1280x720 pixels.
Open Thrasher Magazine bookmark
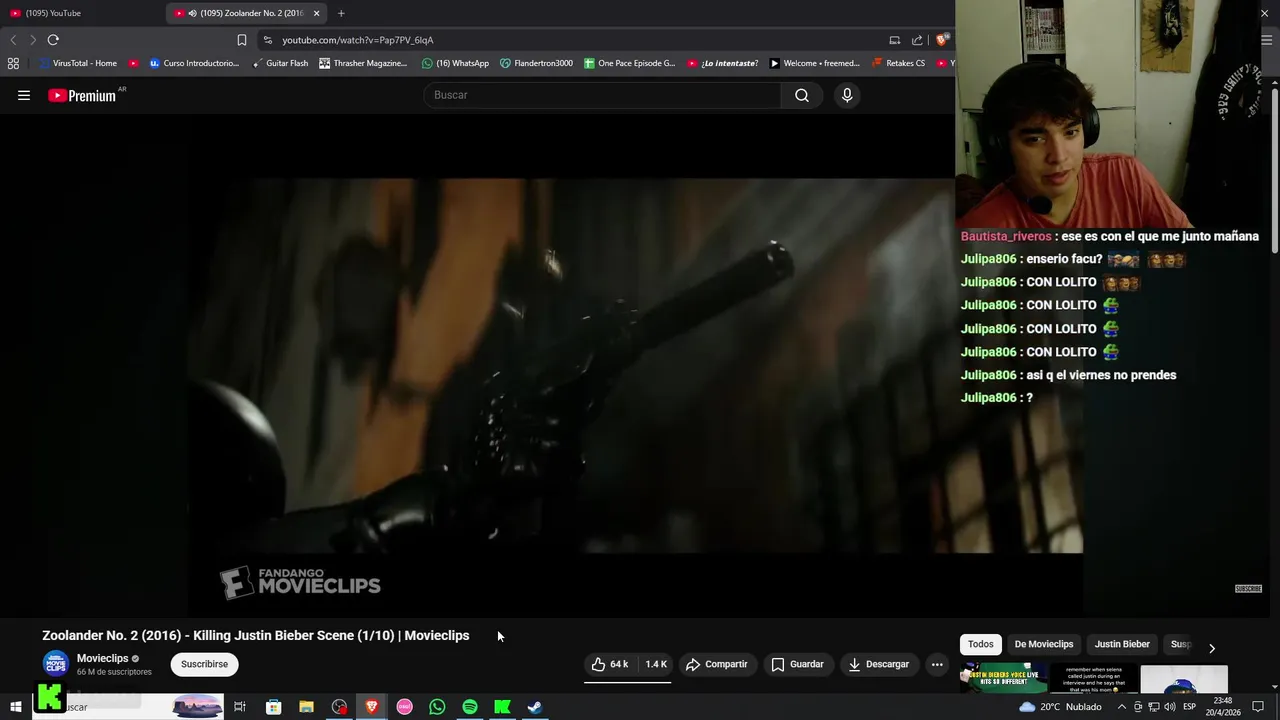pyautogui.click(x=363, y=63)
